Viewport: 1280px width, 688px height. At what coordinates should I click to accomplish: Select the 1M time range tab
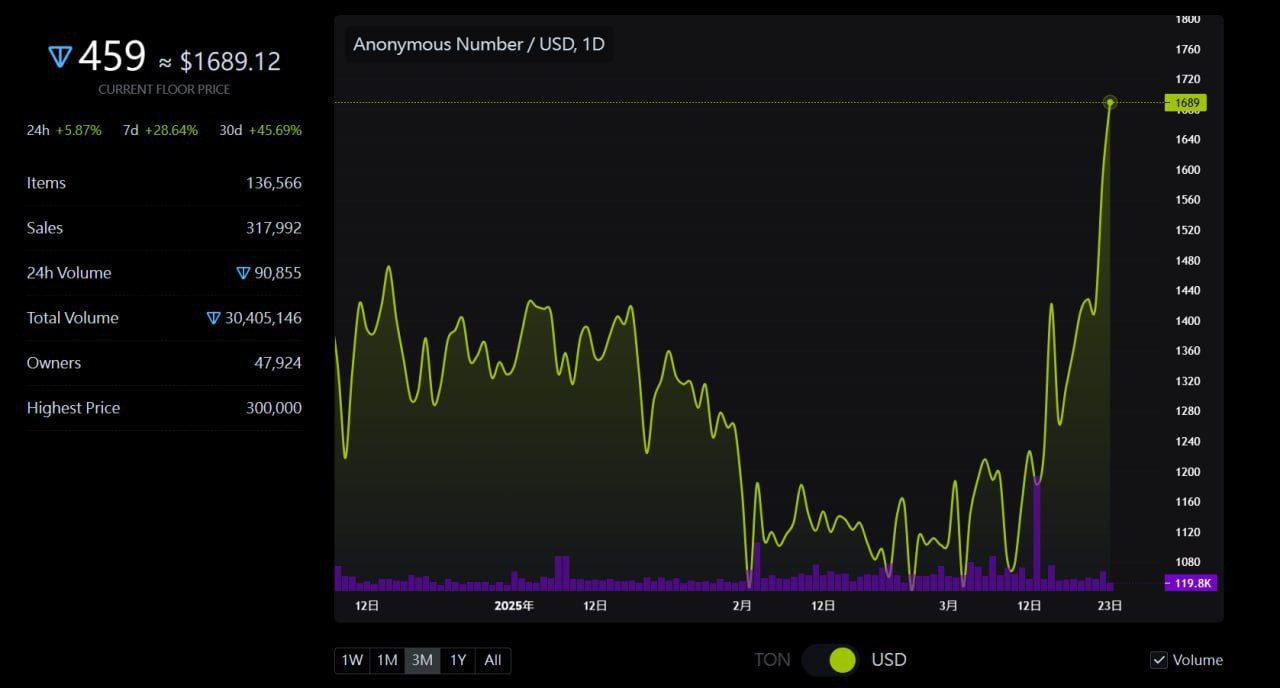click(x=387, y=660)
